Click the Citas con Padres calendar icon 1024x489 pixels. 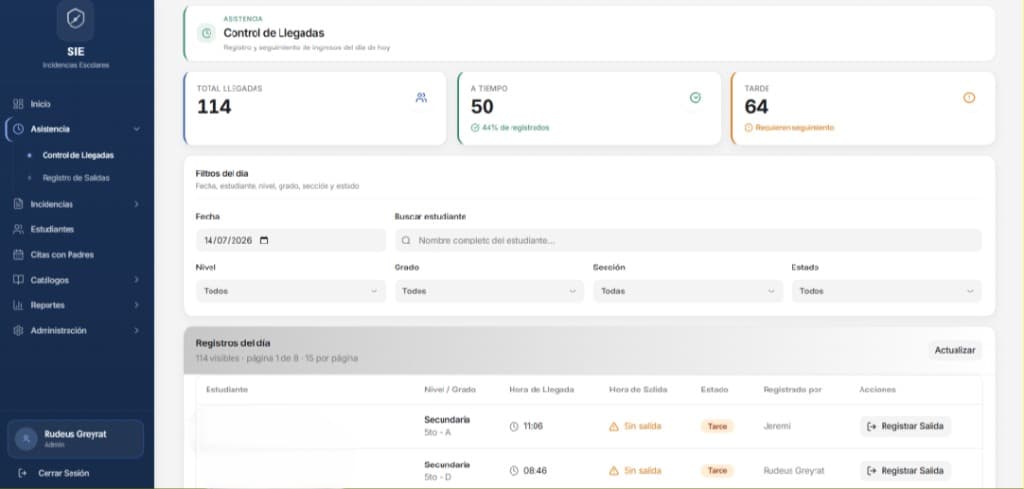(x=18, y=255)
